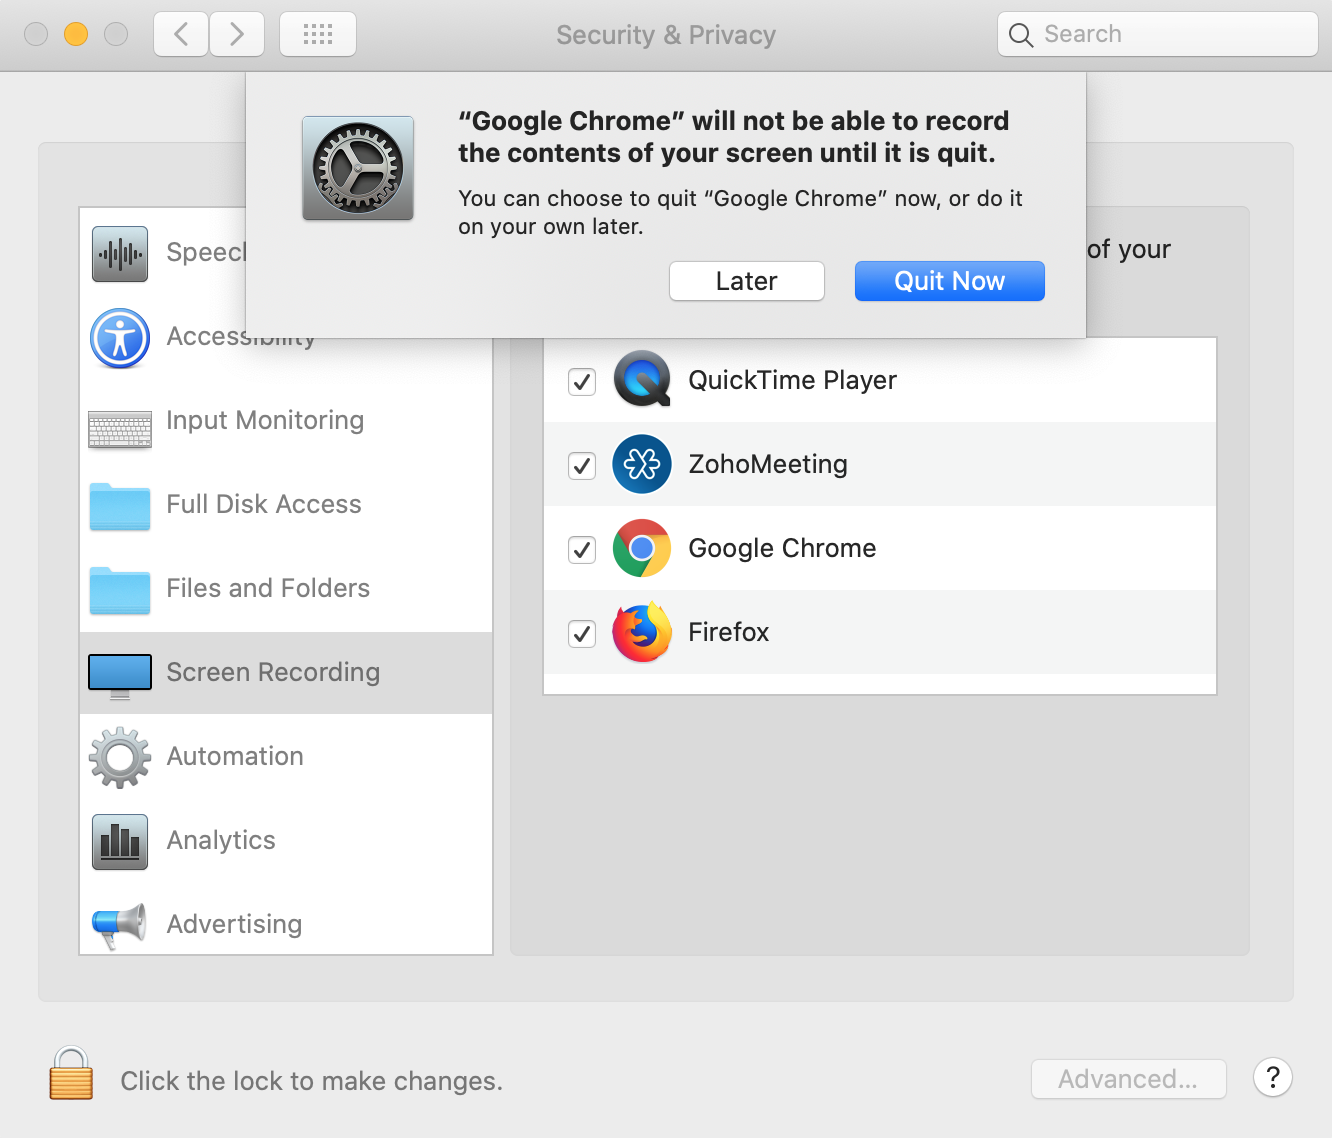Select Automation in the sidebar

tap(286, 756)
